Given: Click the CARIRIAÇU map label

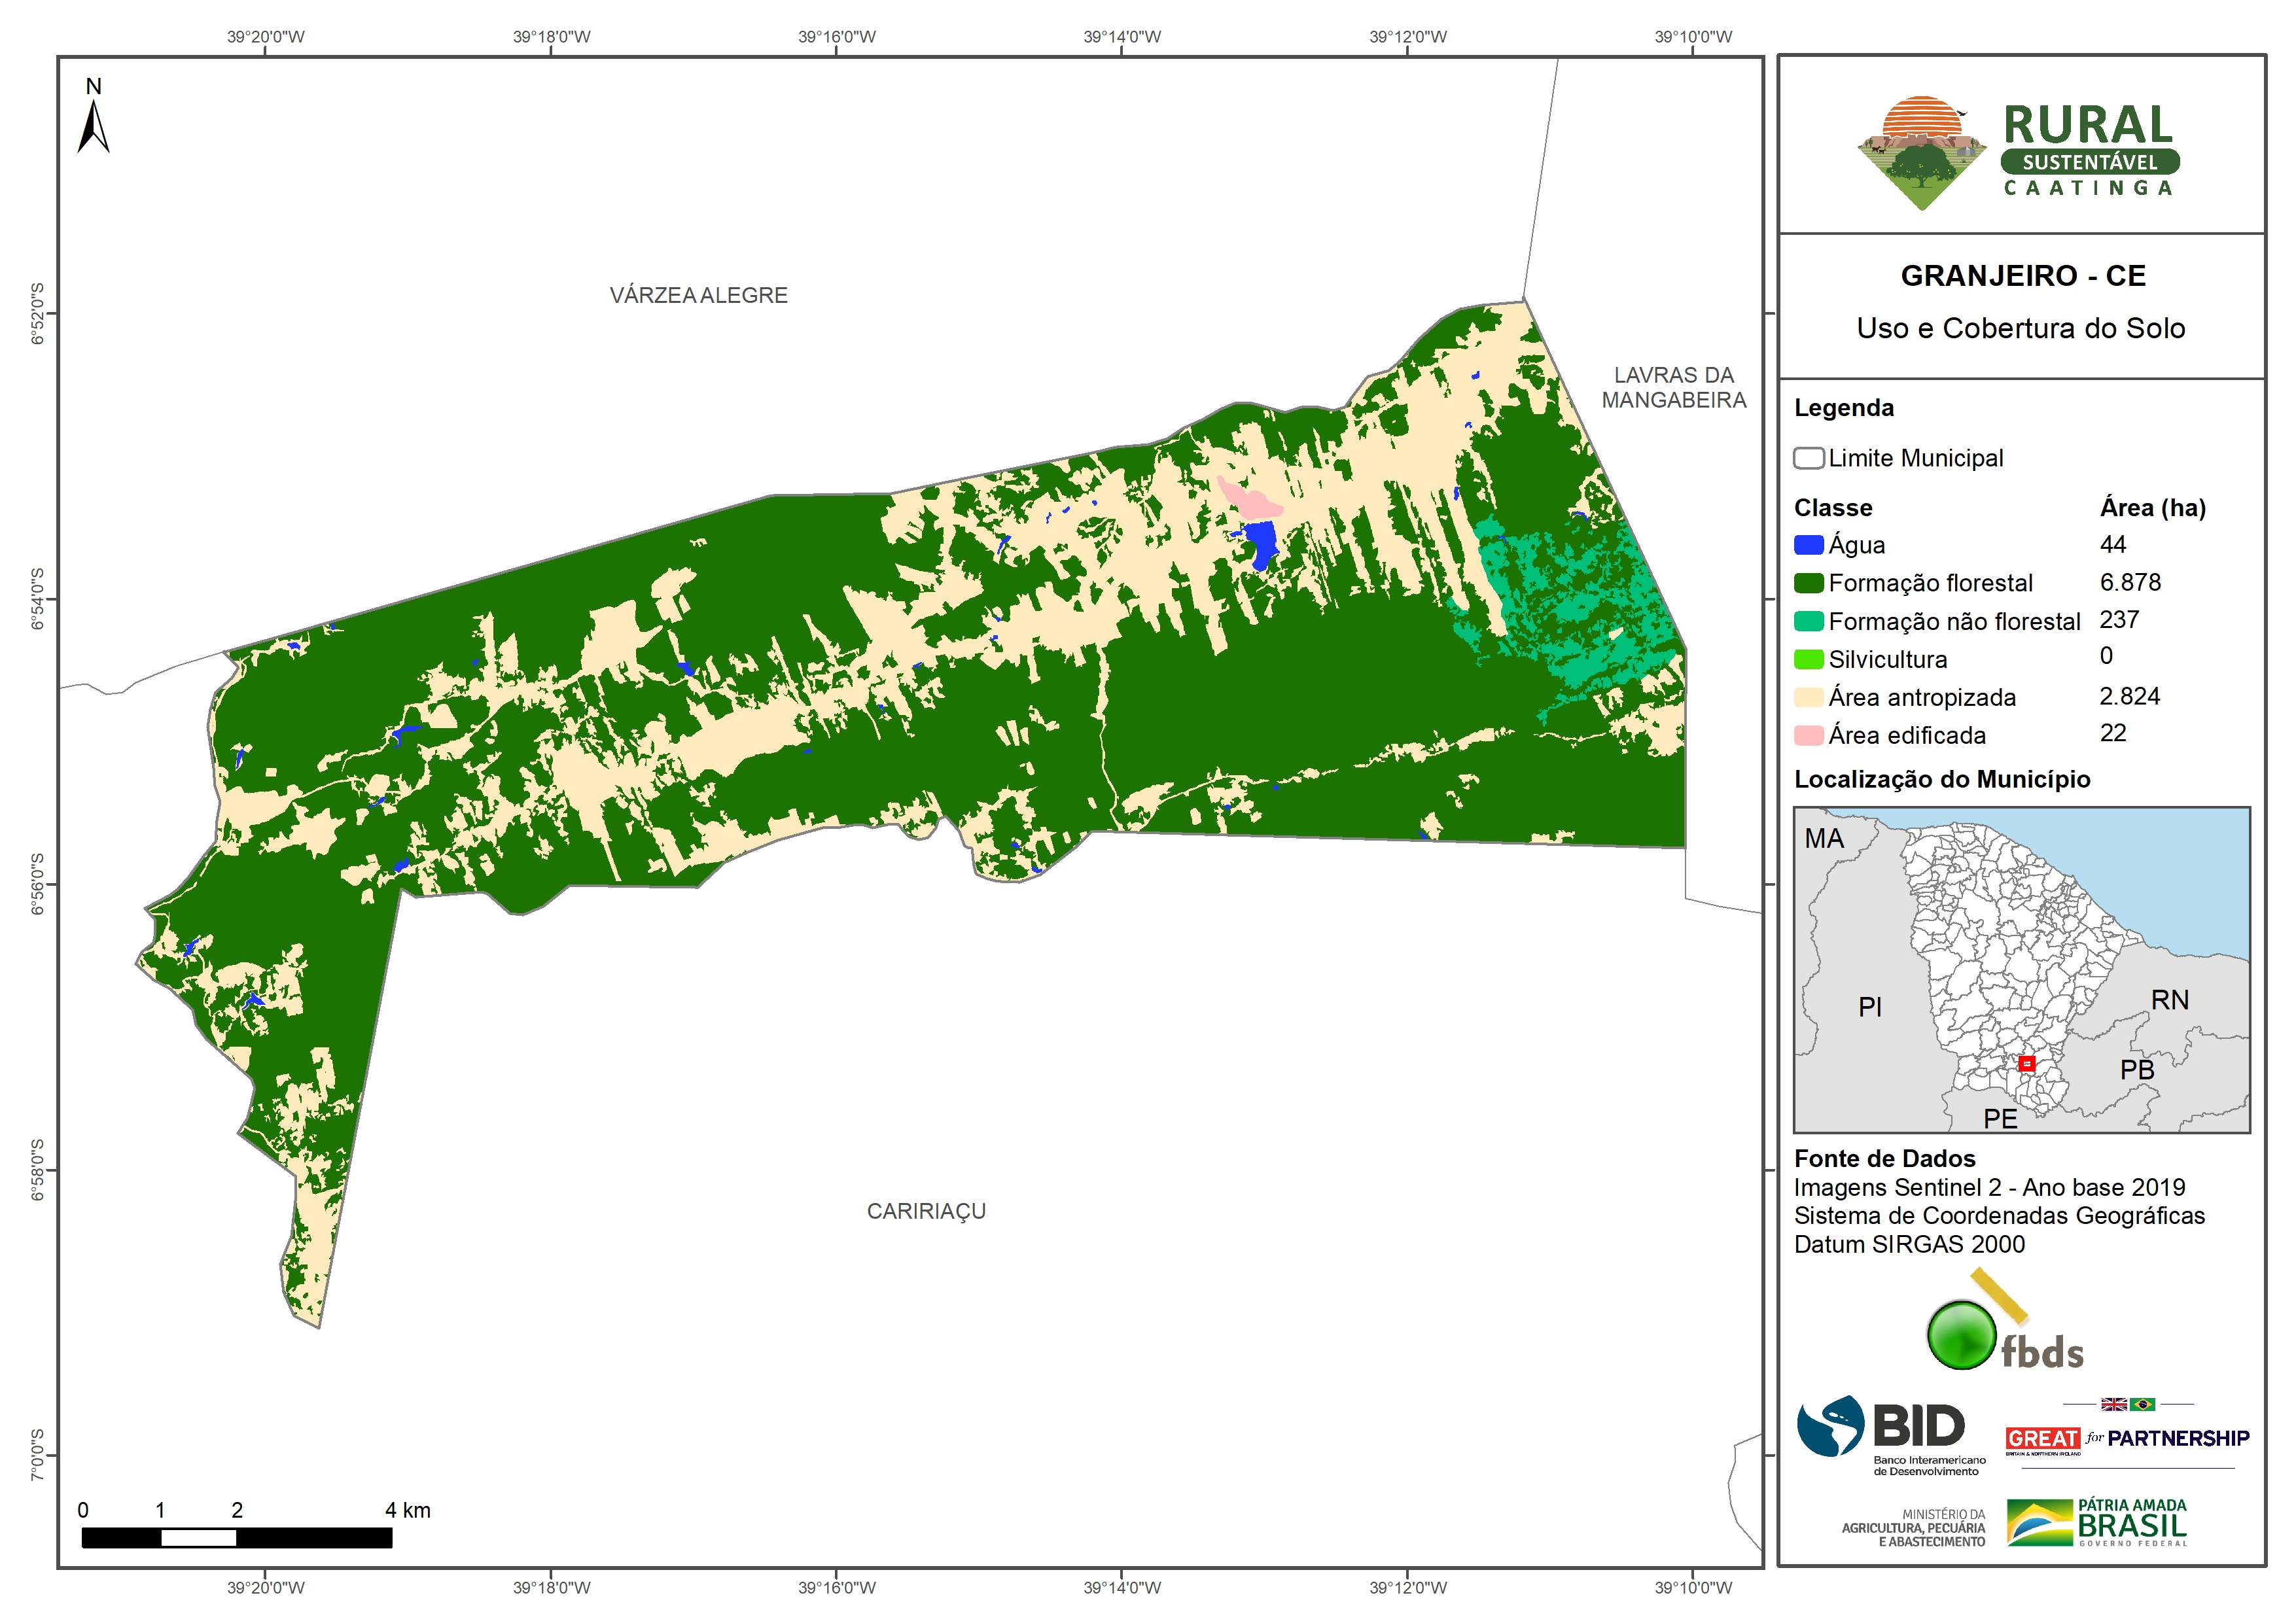Looking at the screenshot, I should point(926,1211).
